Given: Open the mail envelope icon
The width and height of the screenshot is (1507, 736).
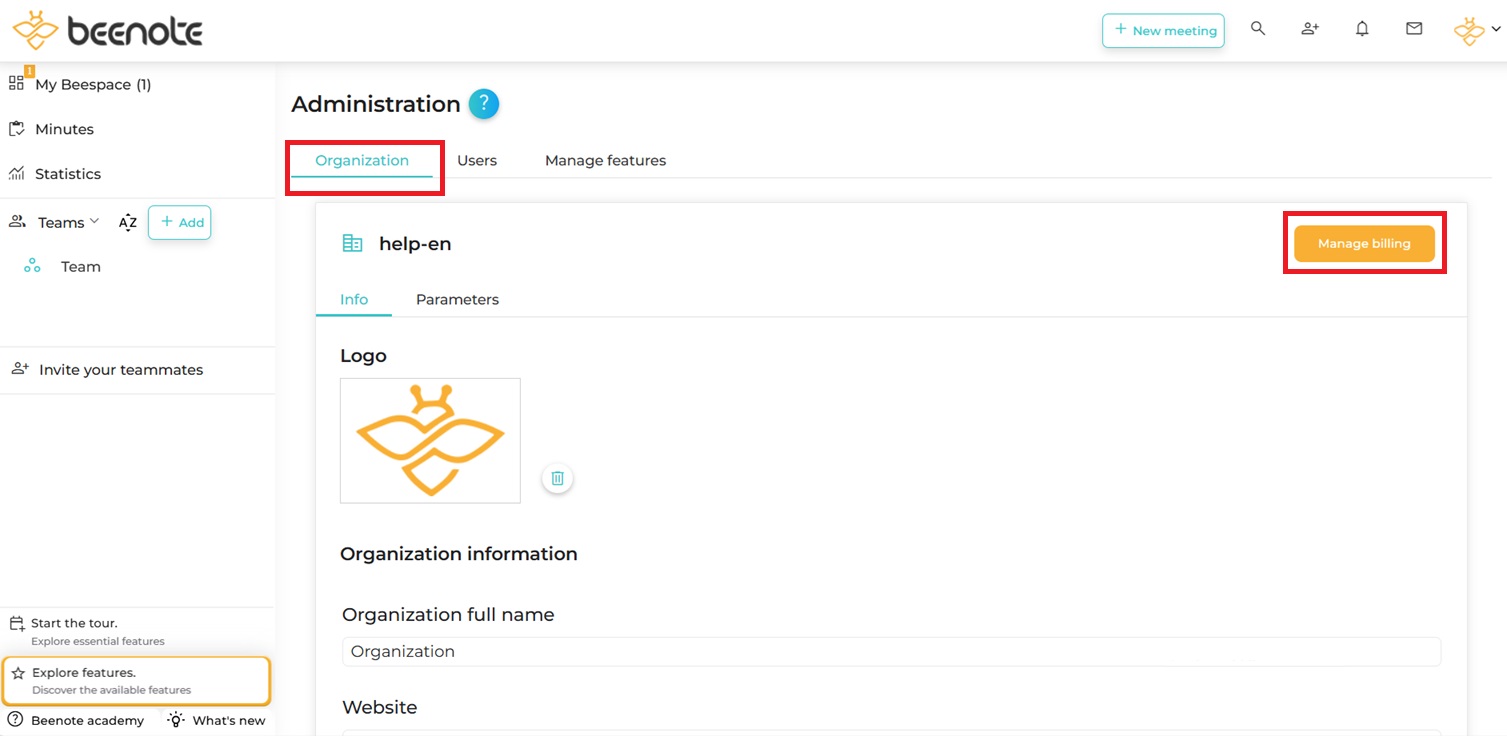Looking at the screenshot, I should coord(1414,29).
